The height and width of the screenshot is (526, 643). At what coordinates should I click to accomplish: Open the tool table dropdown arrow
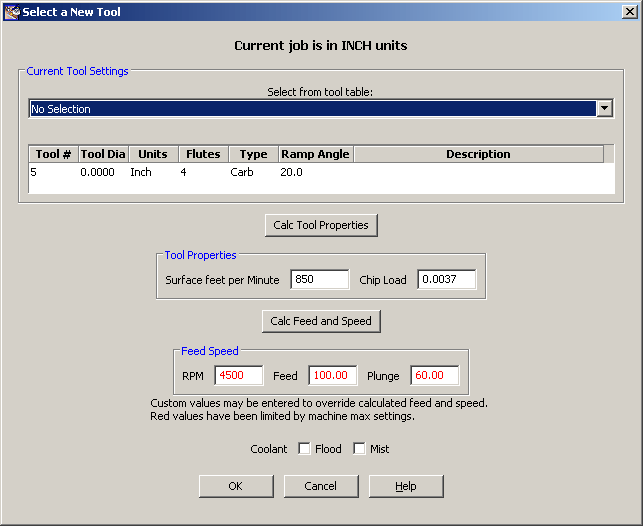tap(604, 109)
